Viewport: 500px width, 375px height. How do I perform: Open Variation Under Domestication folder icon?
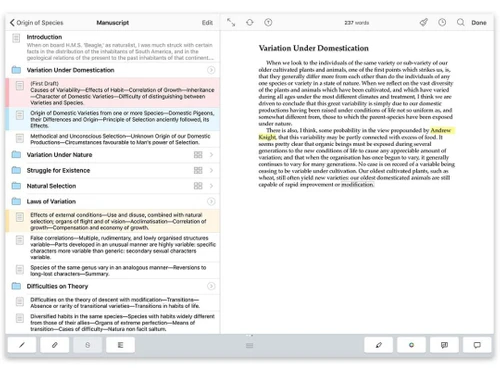pyautogui.click(x=16, y=70)
